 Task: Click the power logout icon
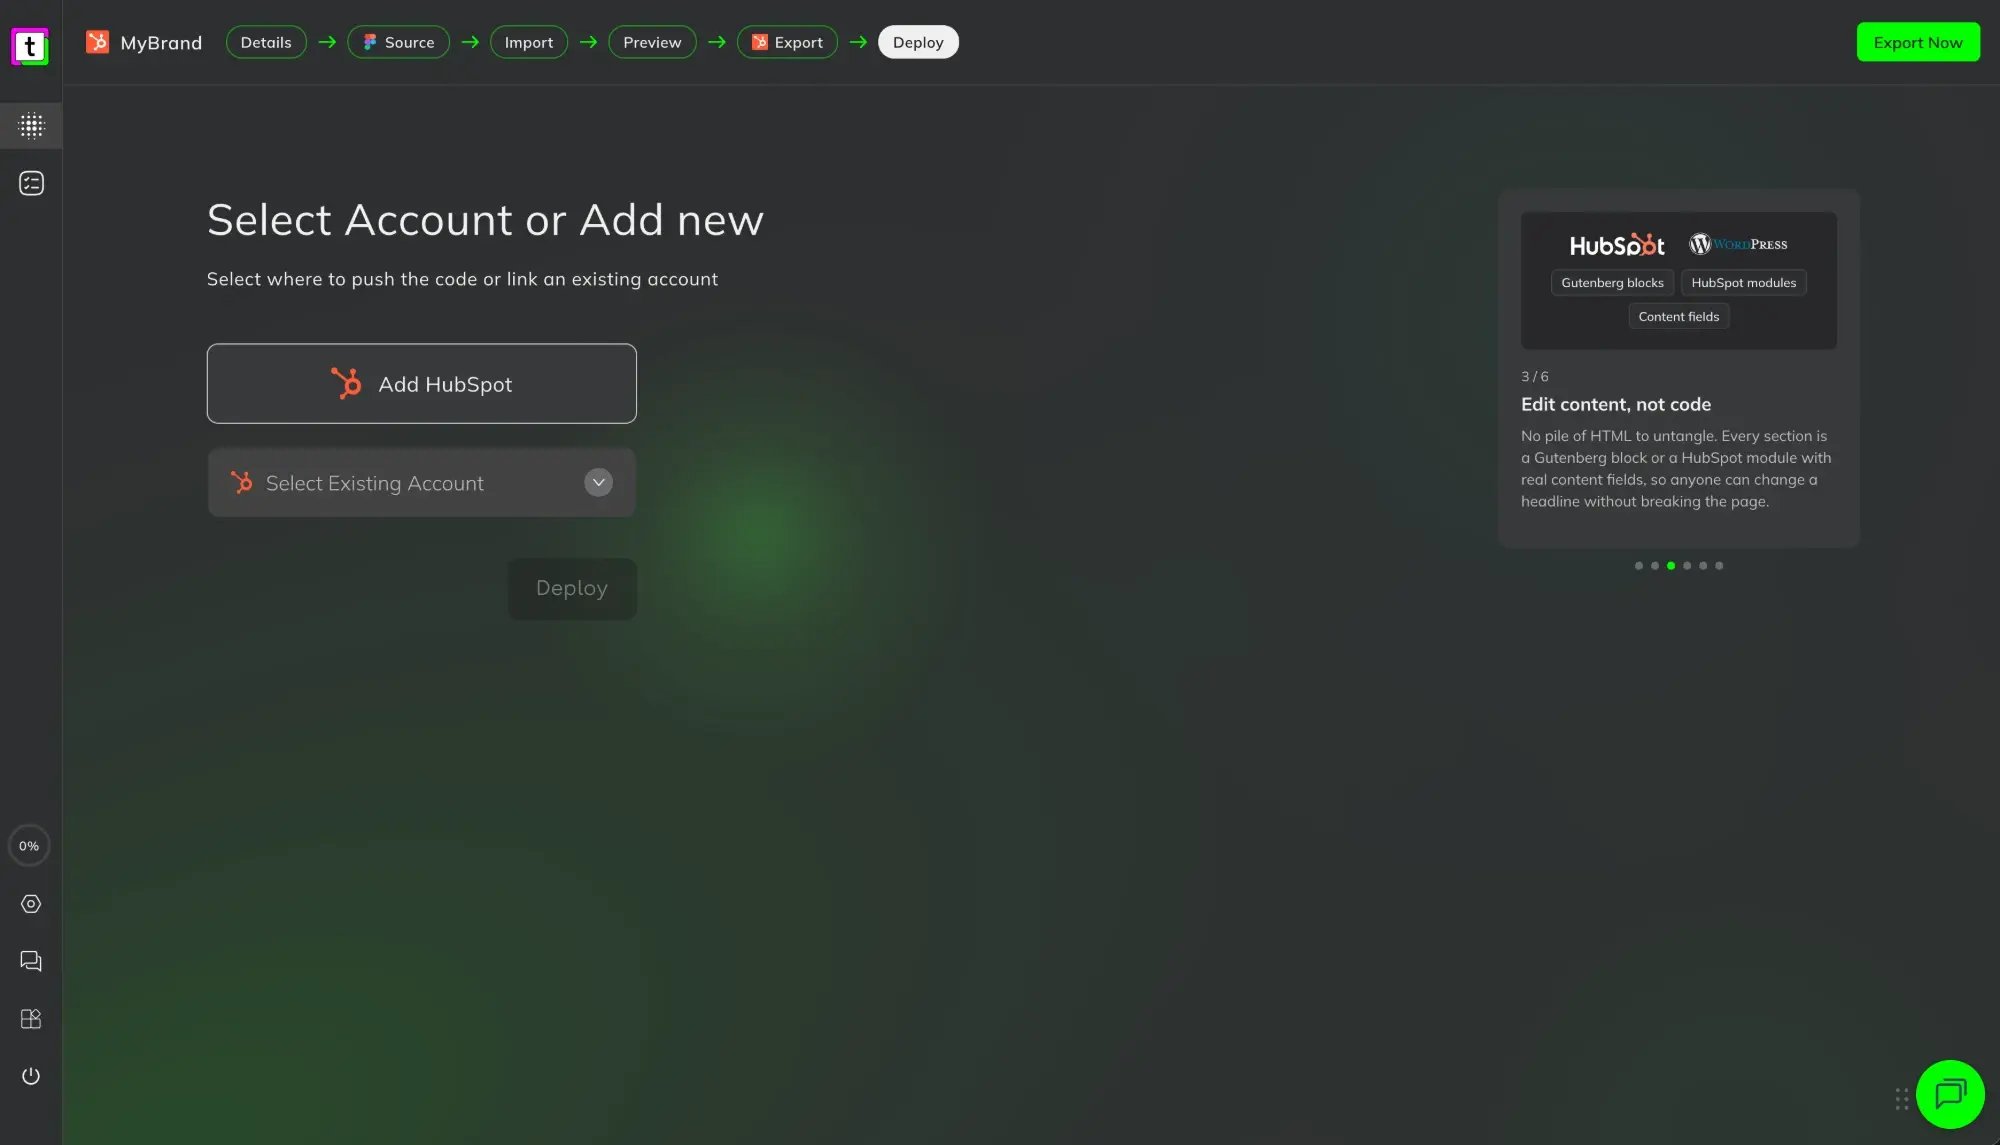click(31, 1076)
